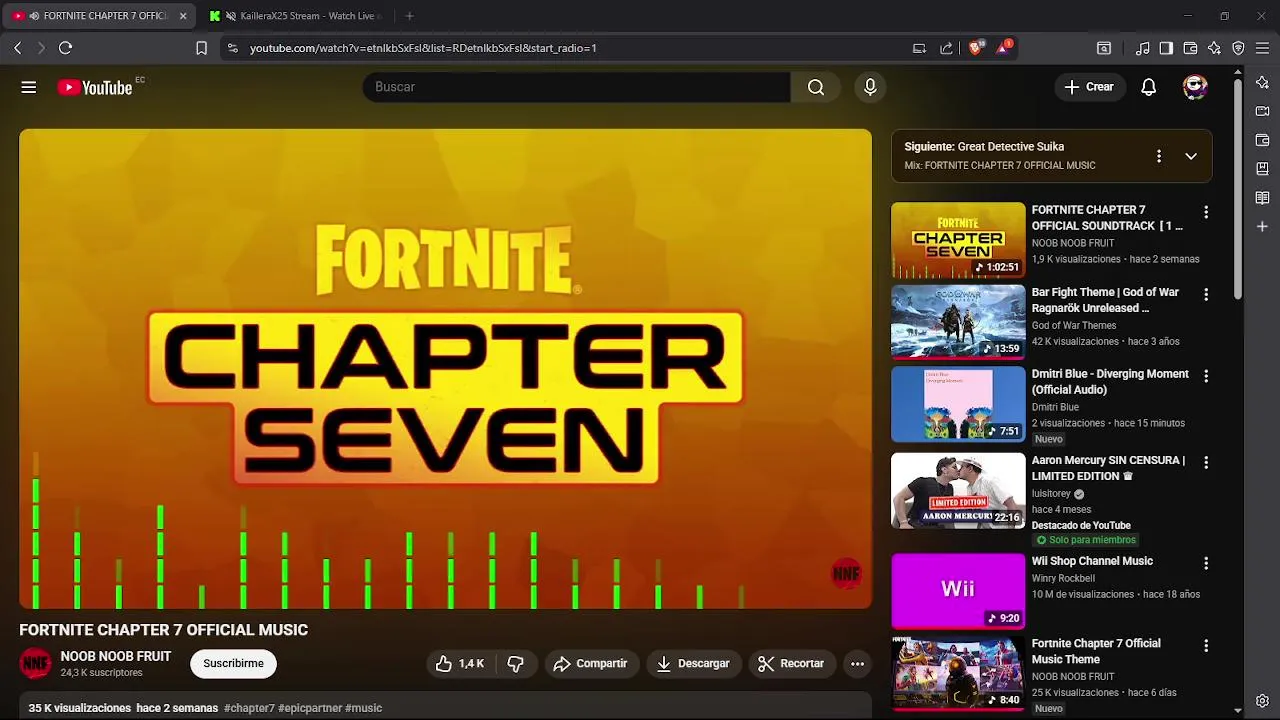Click the Recortar button
Screen dimensions: 1280x720
click(791, 663)
